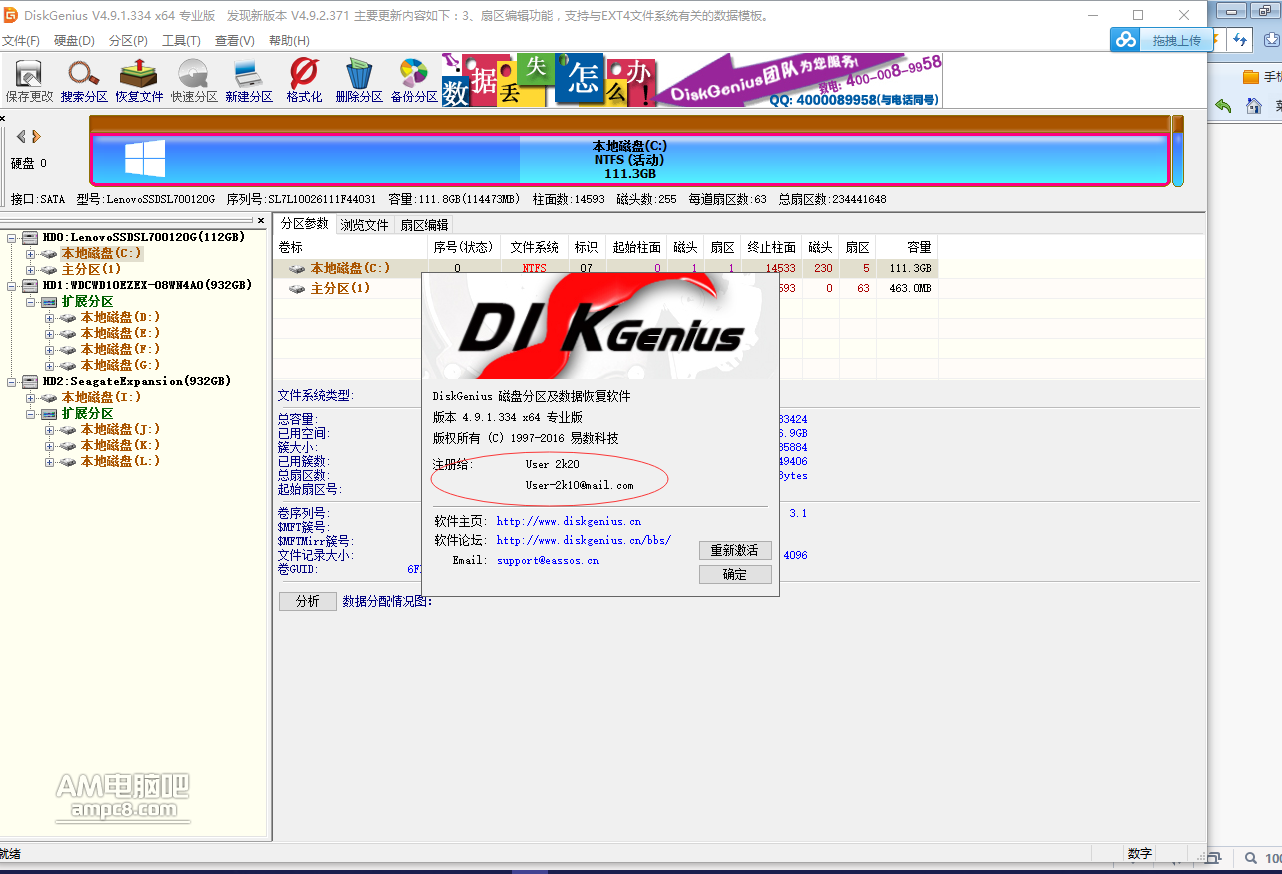
Task: Select HD1:WDCWD10EZEX disk in tree
Action: point(147,286)
